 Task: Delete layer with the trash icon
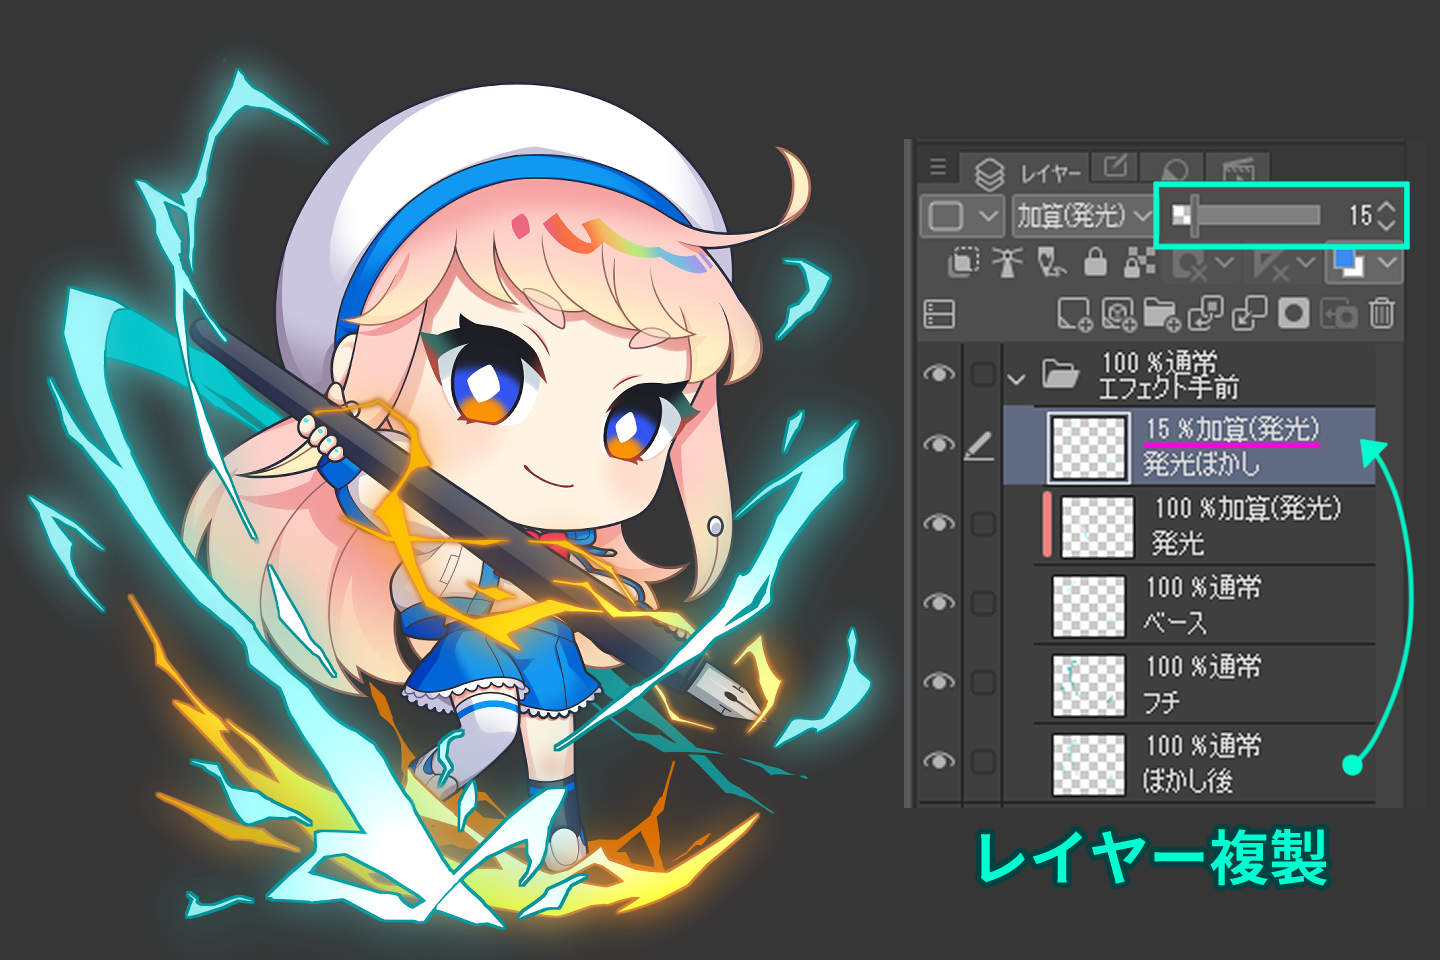click(1382, 314)
